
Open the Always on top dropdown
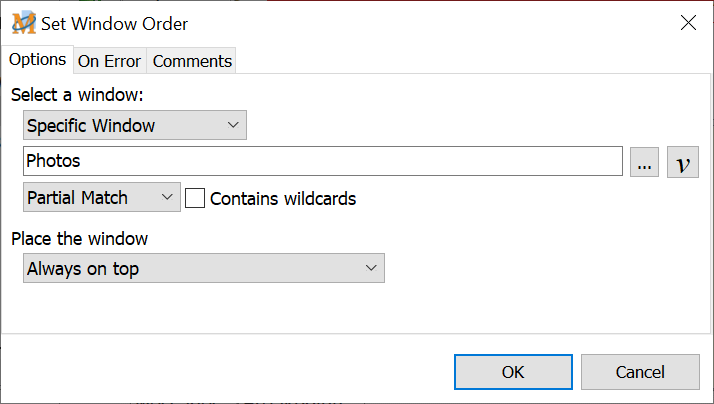[203, 268]
